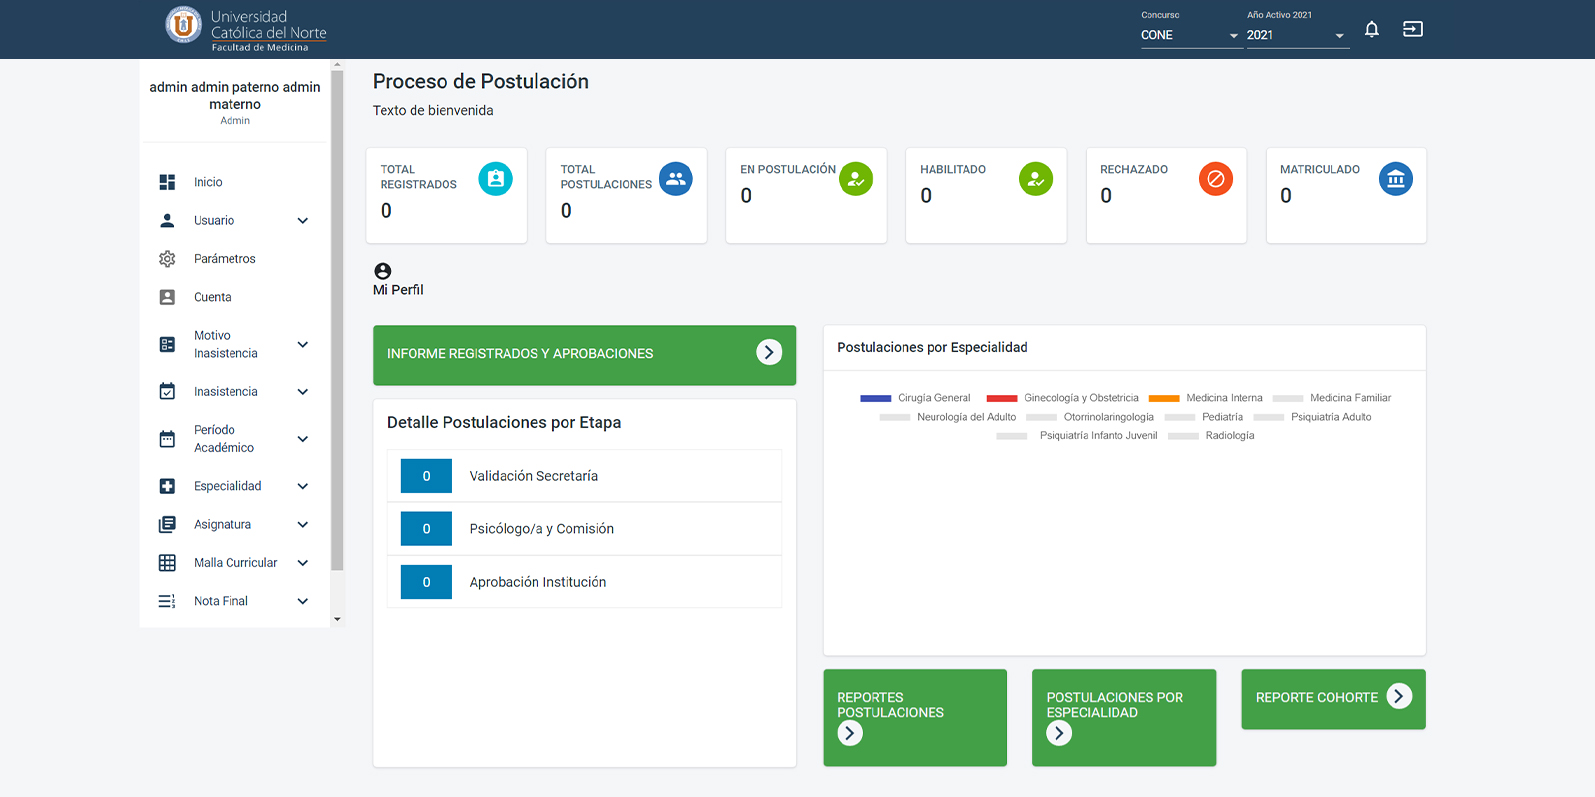Click the logout icon in header

[x=1412, y=29]
